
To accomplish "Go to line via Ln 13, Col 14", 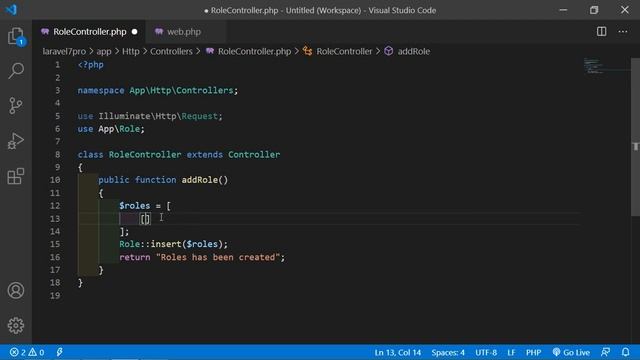I will pos(398,352).
